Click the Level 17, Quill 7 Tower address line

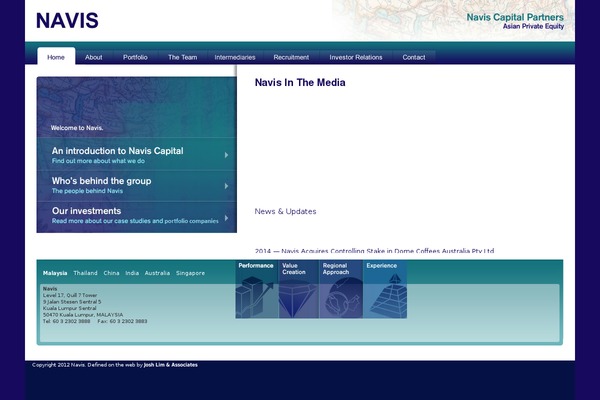click(70, 296)
